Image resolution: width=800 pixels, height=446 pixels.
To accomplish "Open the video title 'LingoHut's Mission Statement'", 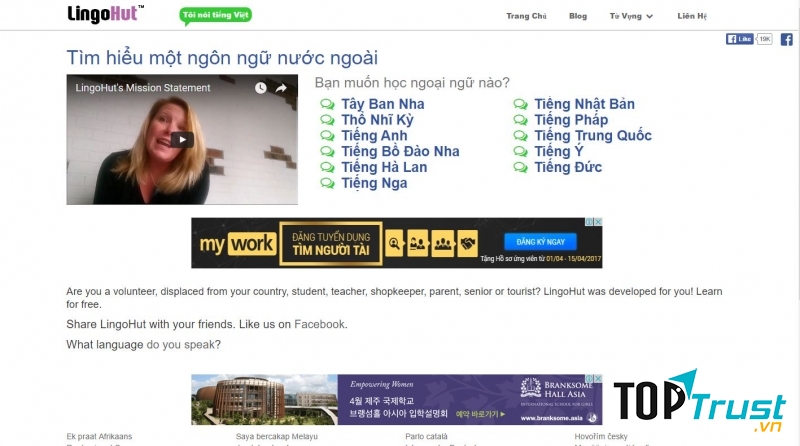I will (x=143, y=88).
